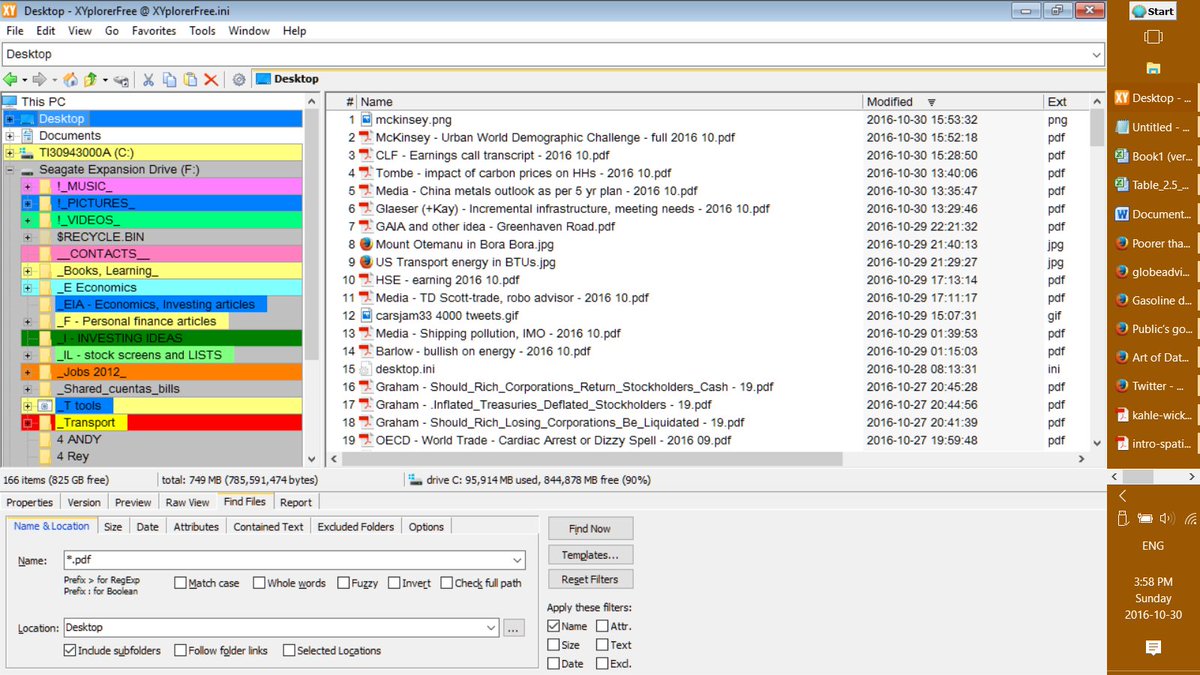This screenshot has width=1200, height=675.
Task: Click the PDF icon beside GAIA and other idea
Action: (366, 227)
